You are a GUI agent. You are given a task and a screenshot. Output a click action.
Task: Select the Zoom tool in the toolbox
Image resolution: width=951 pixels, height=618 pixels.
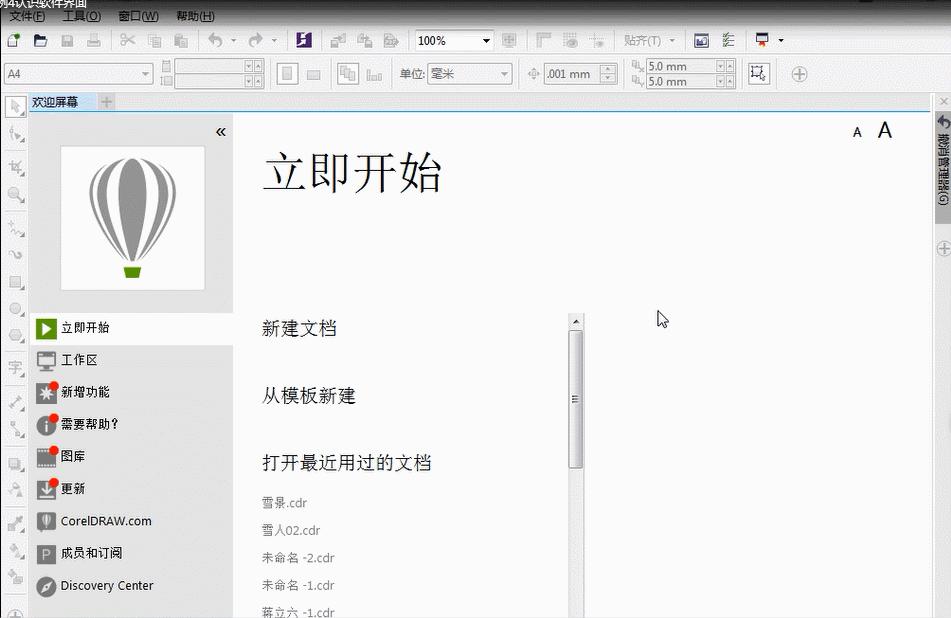(13, 192)
